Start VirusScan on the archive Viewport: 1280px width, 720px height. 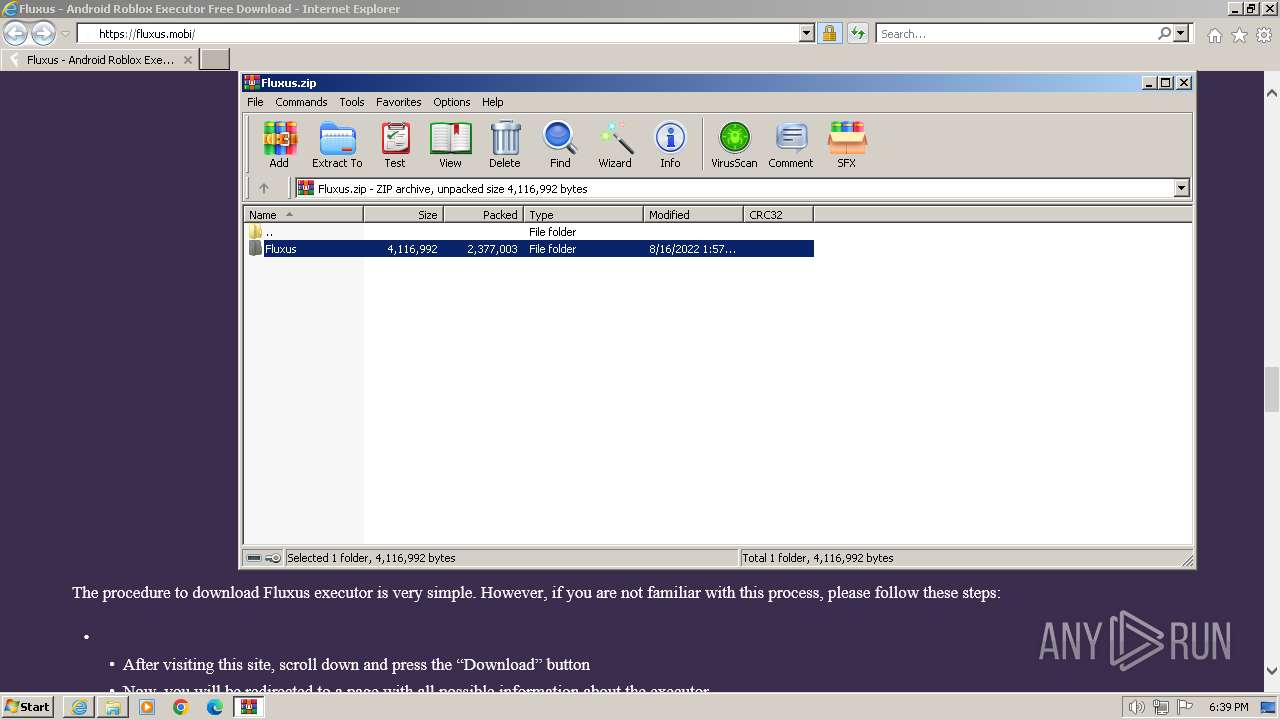(734, 144)
